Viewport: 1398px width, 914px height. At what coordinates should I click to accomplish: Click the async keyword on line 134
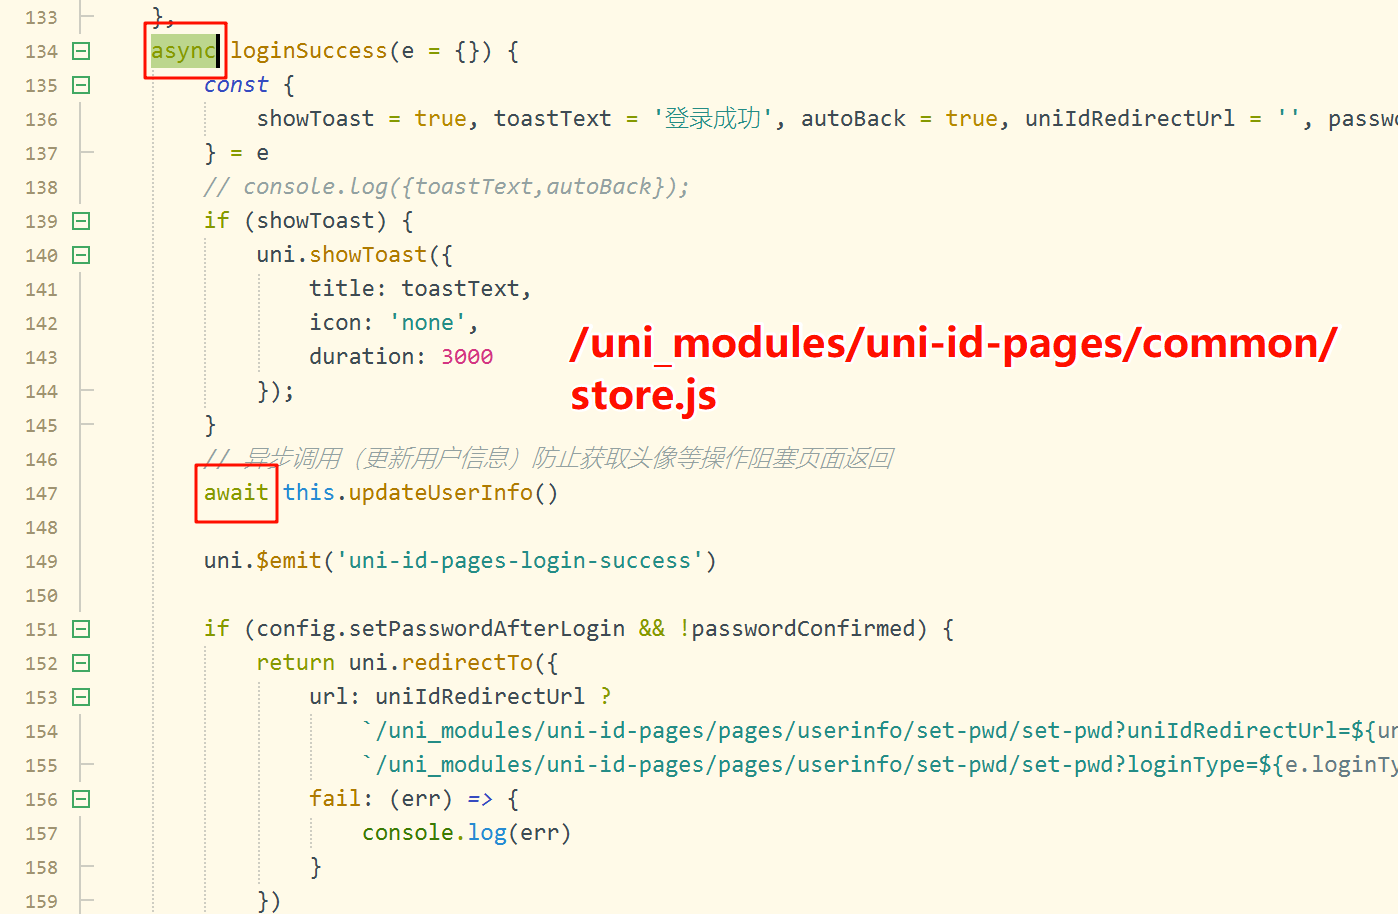tap(184, 51)
